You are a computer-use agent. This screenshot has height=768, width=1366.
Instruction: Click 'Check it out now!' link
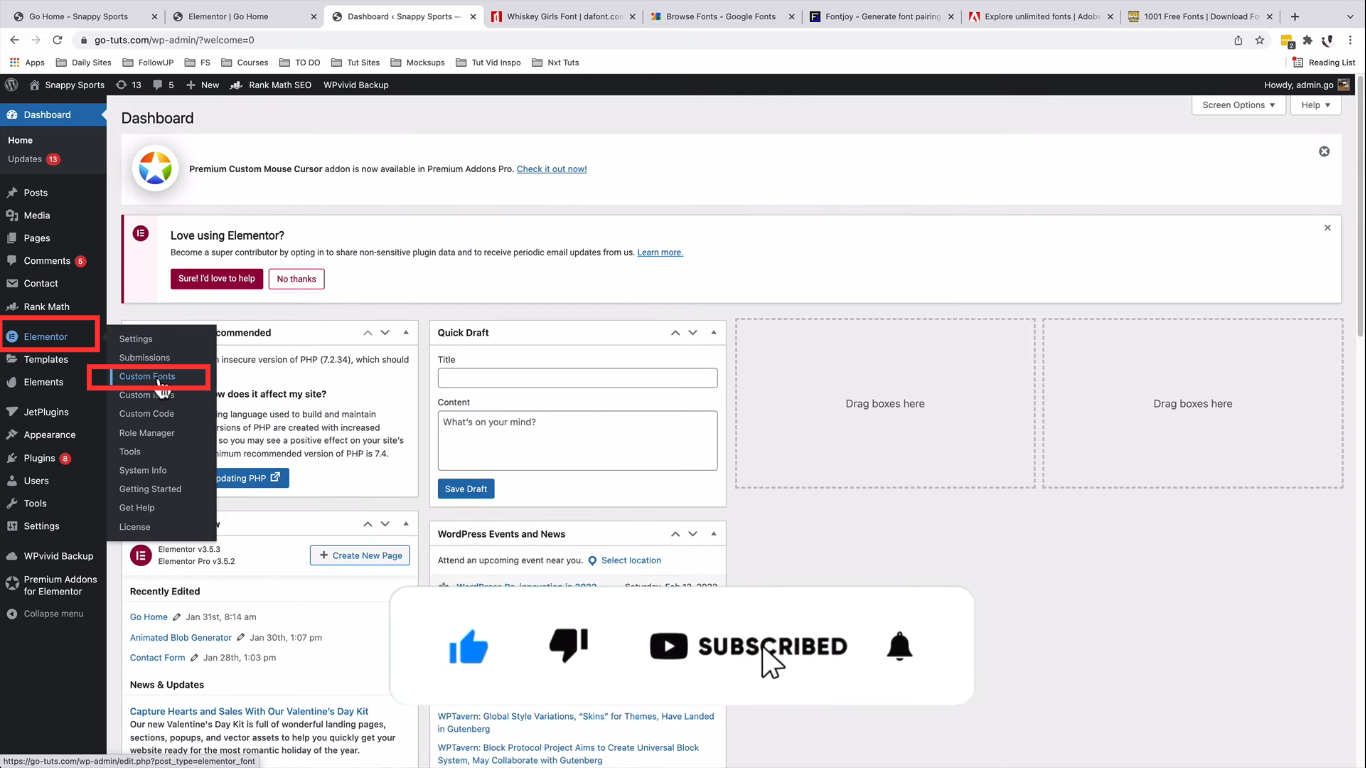(x=552, y=169)
